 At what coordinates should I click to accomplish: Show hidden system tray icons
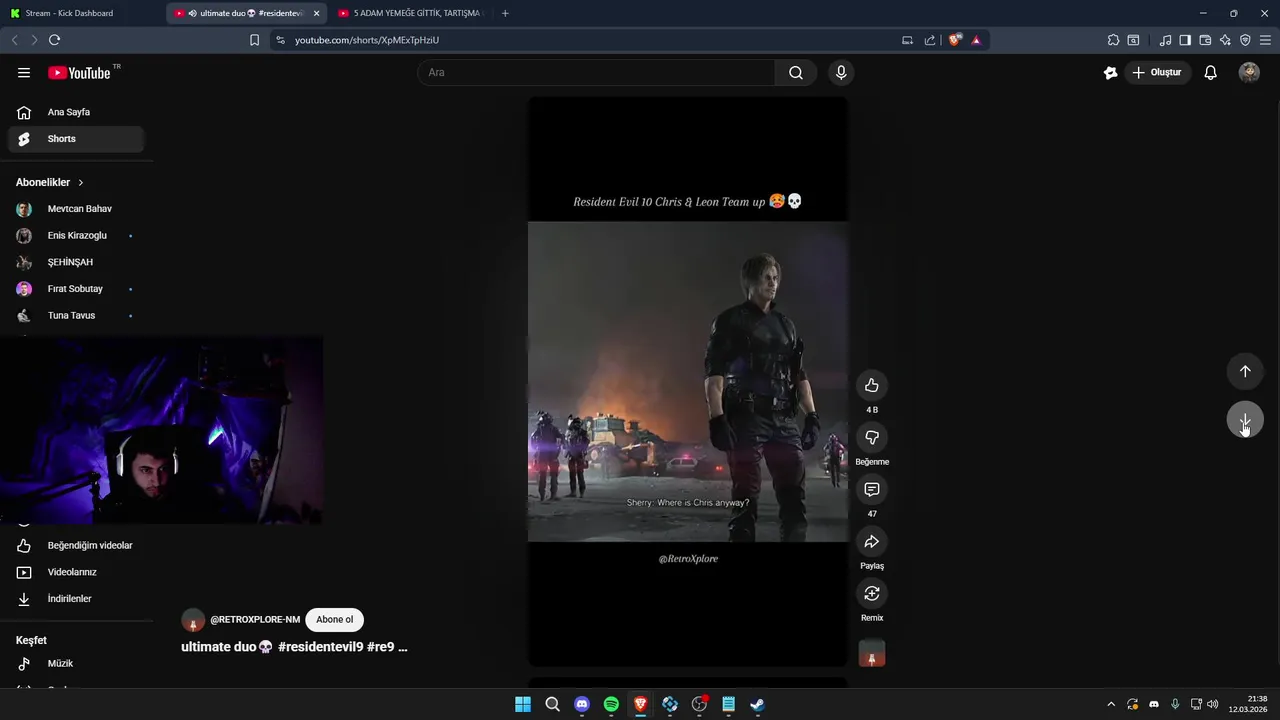(x=1110, y=704)
